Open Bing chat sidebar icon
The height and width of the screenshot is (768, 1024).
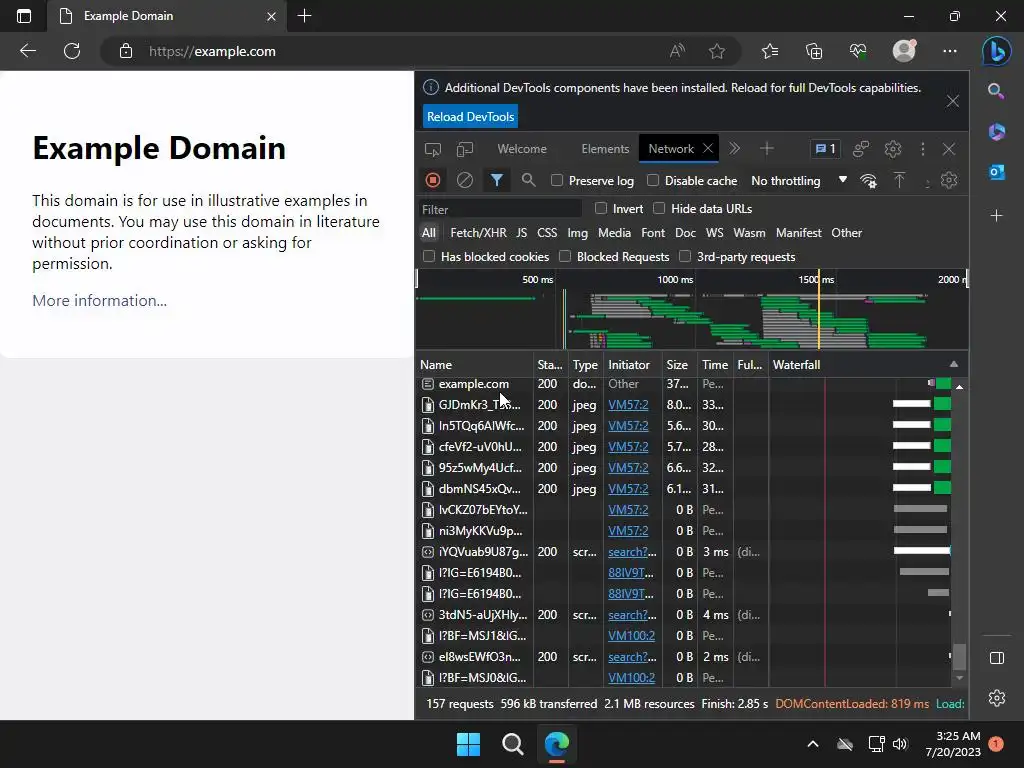coord(997,51)
